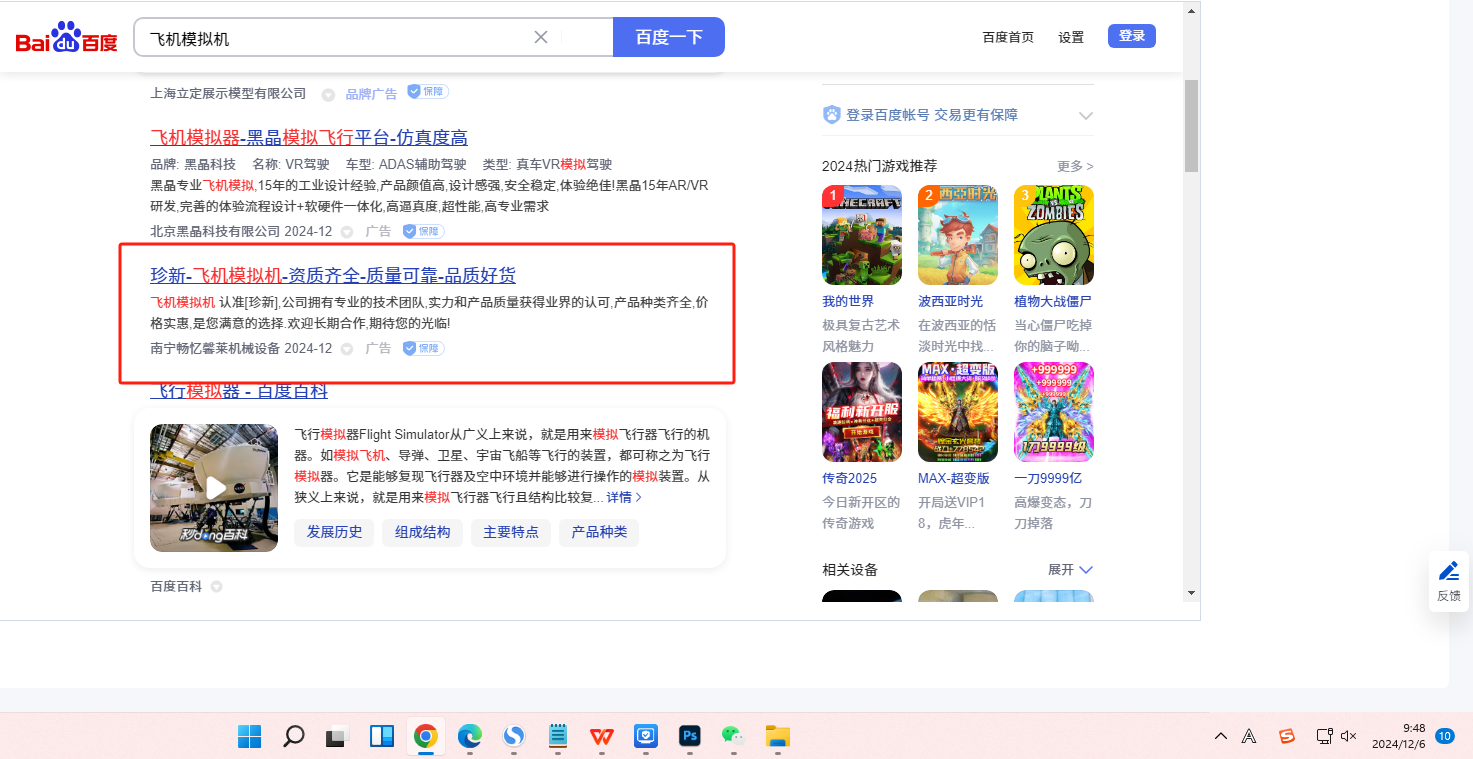The height and width of the screenshot is (759, 1473).
Task: Open the network tray icon
Action: (x=1324, y=737)
